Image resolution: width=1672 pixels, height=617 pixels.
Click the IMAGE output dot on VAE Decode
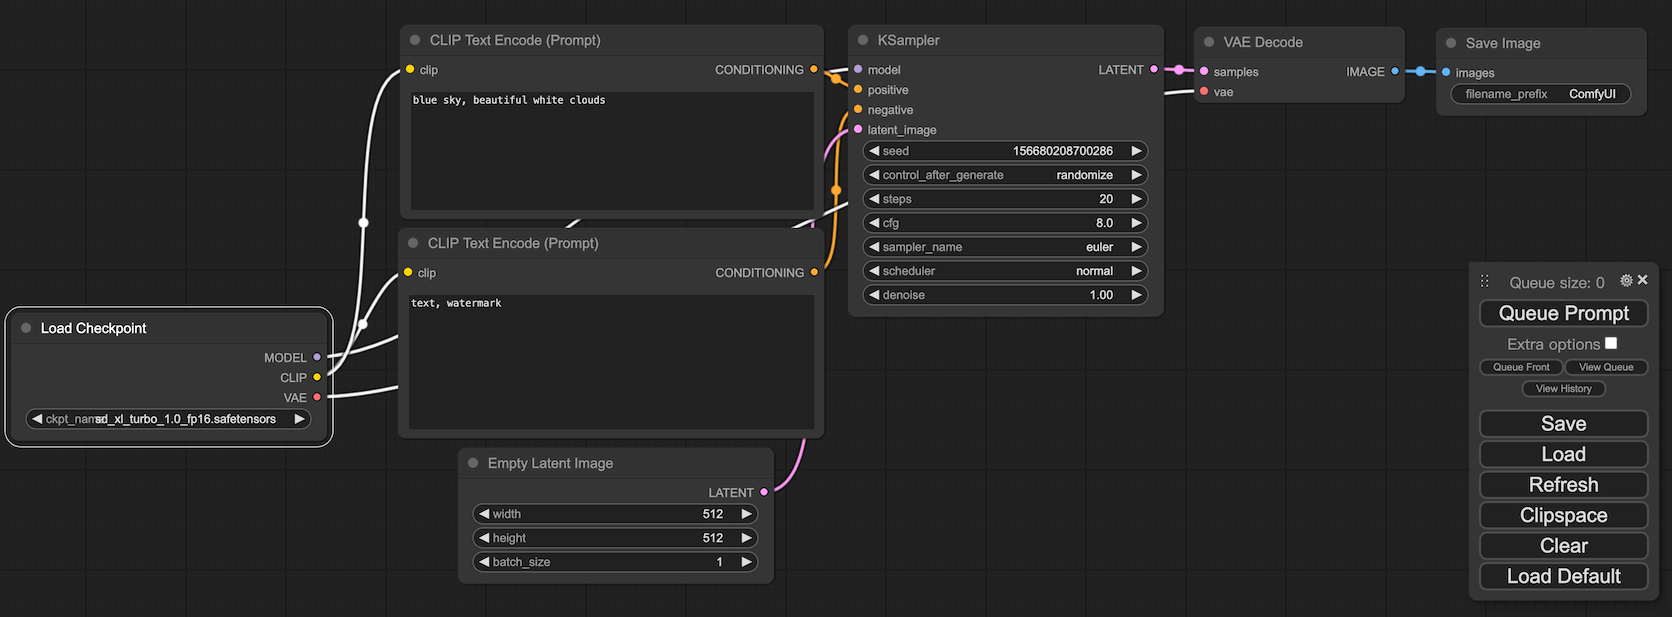[x=1395, y=71]
